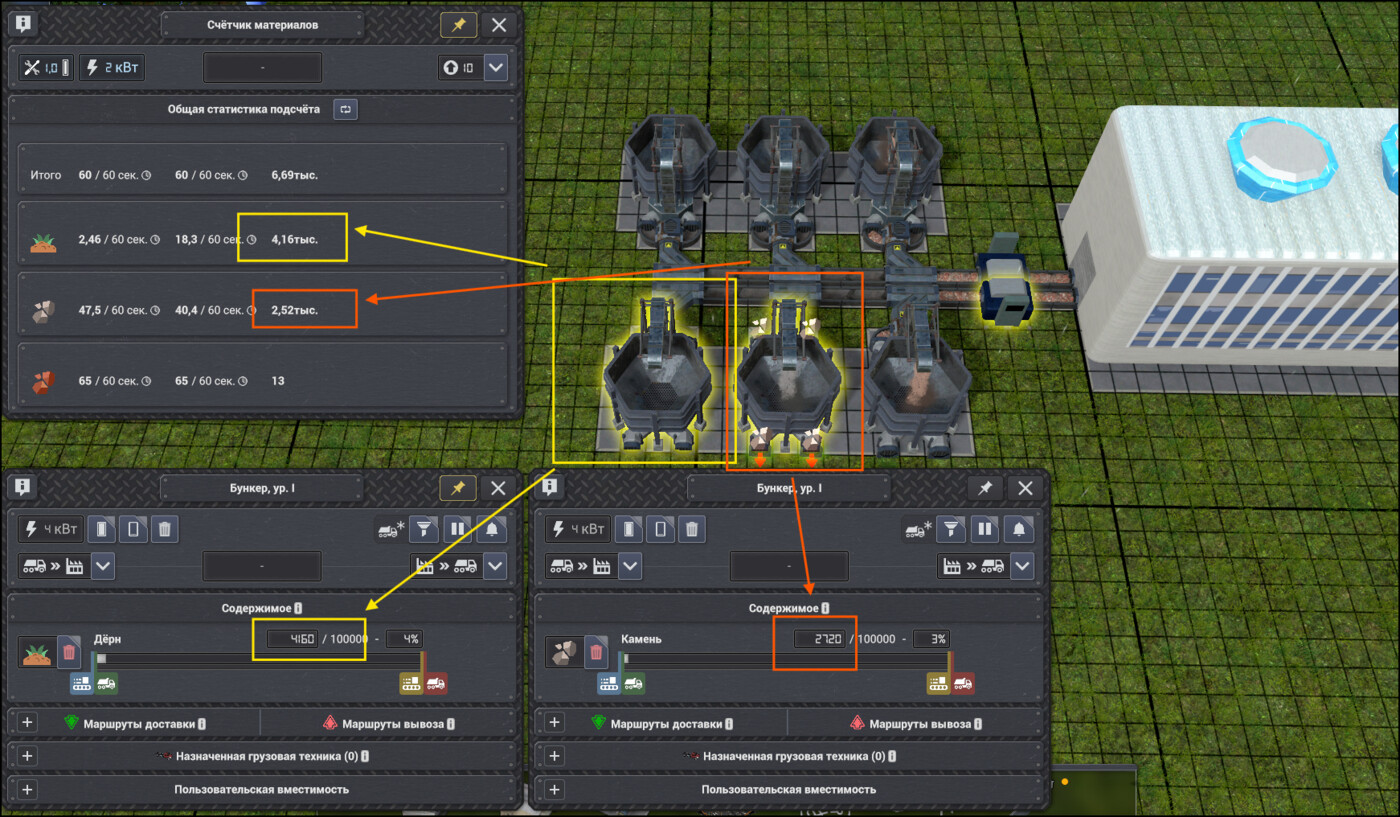Click the copy-settings icon in Камень bunker

click(627, 529)
